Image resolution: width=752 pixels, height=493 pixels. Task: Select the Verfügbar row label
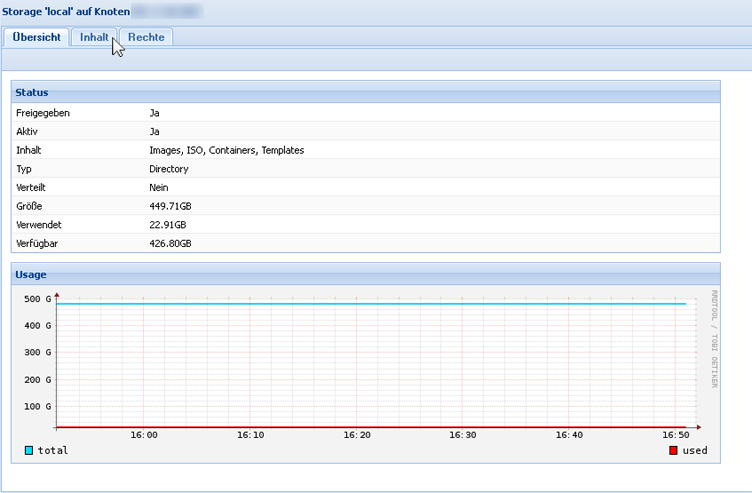tap(37, 244)
